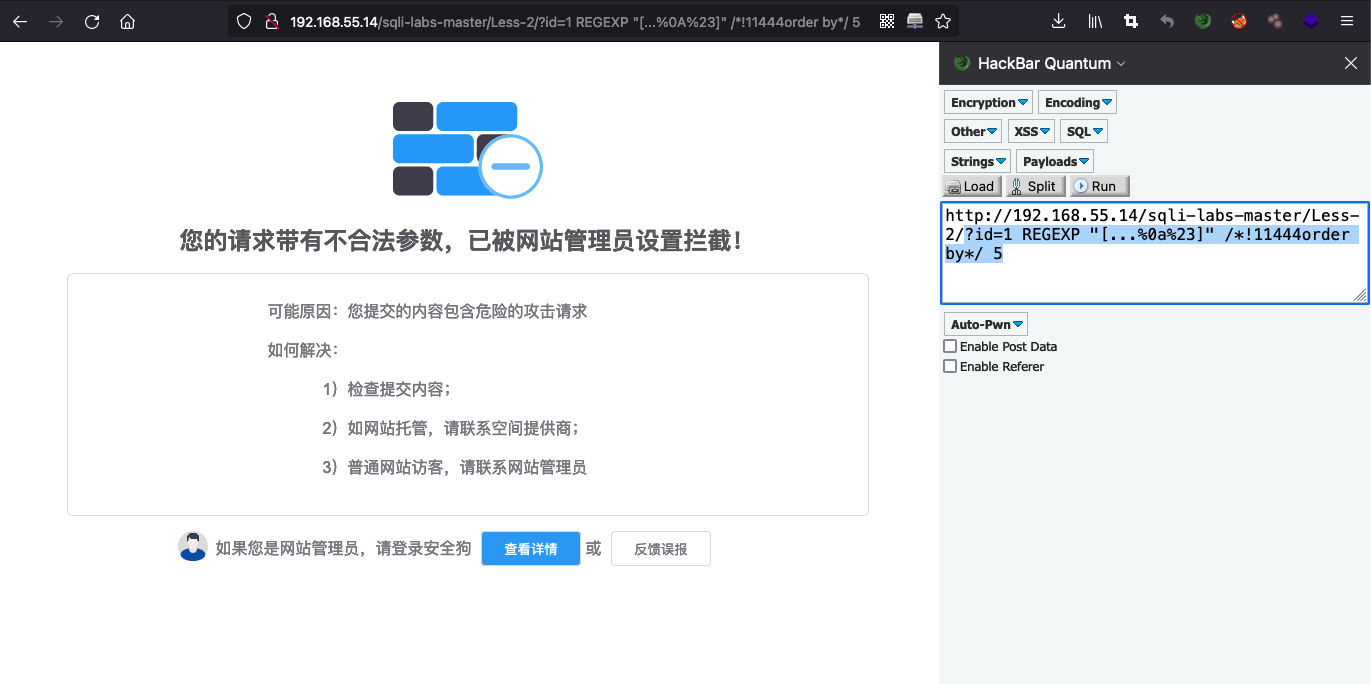Viewport: 1371px width, 684px height.
Task: Expand the Encryption dropdown
Action: tap(989, 102)
